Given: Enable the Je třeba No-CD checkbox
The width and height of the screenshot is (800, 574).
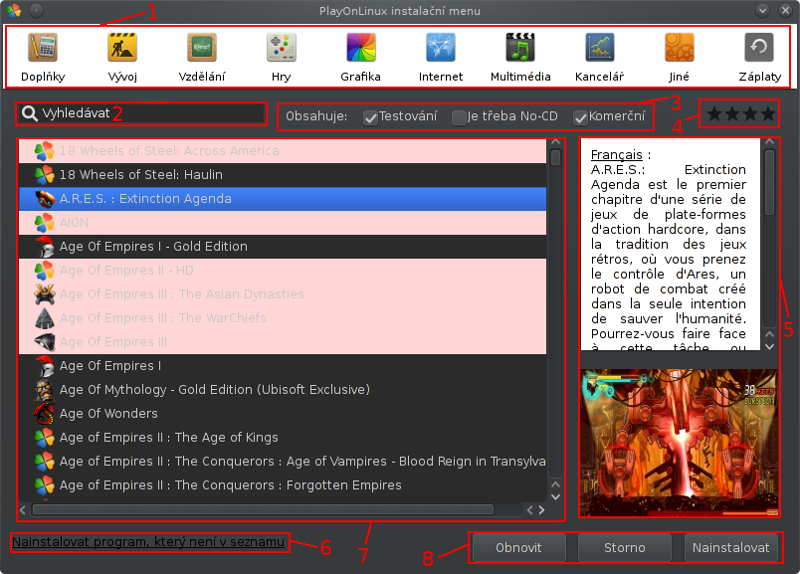Looking at the screenshot, I should [459, 117].
